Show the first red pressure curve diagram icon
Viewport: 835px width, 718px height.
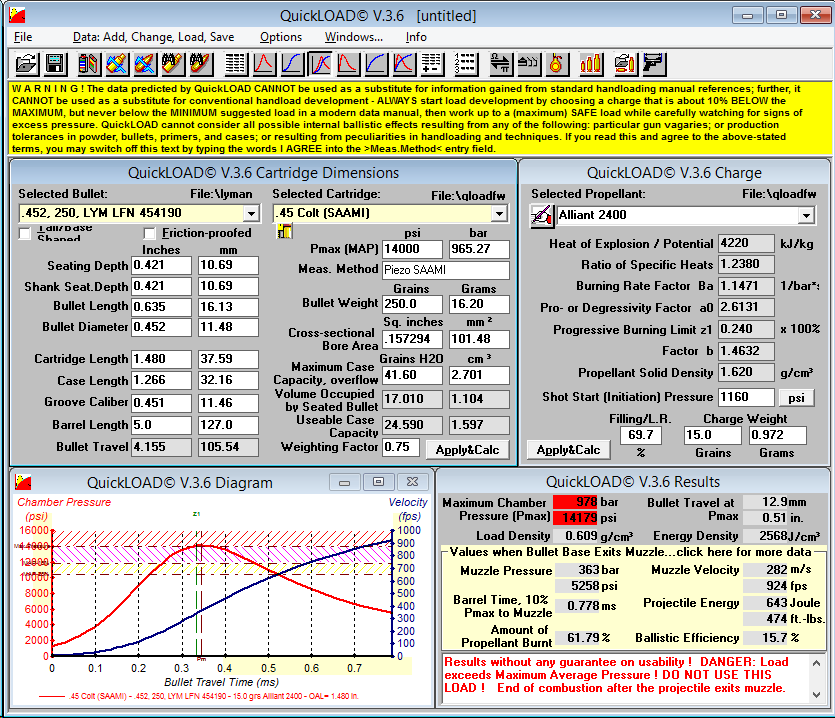coord(264,64)
